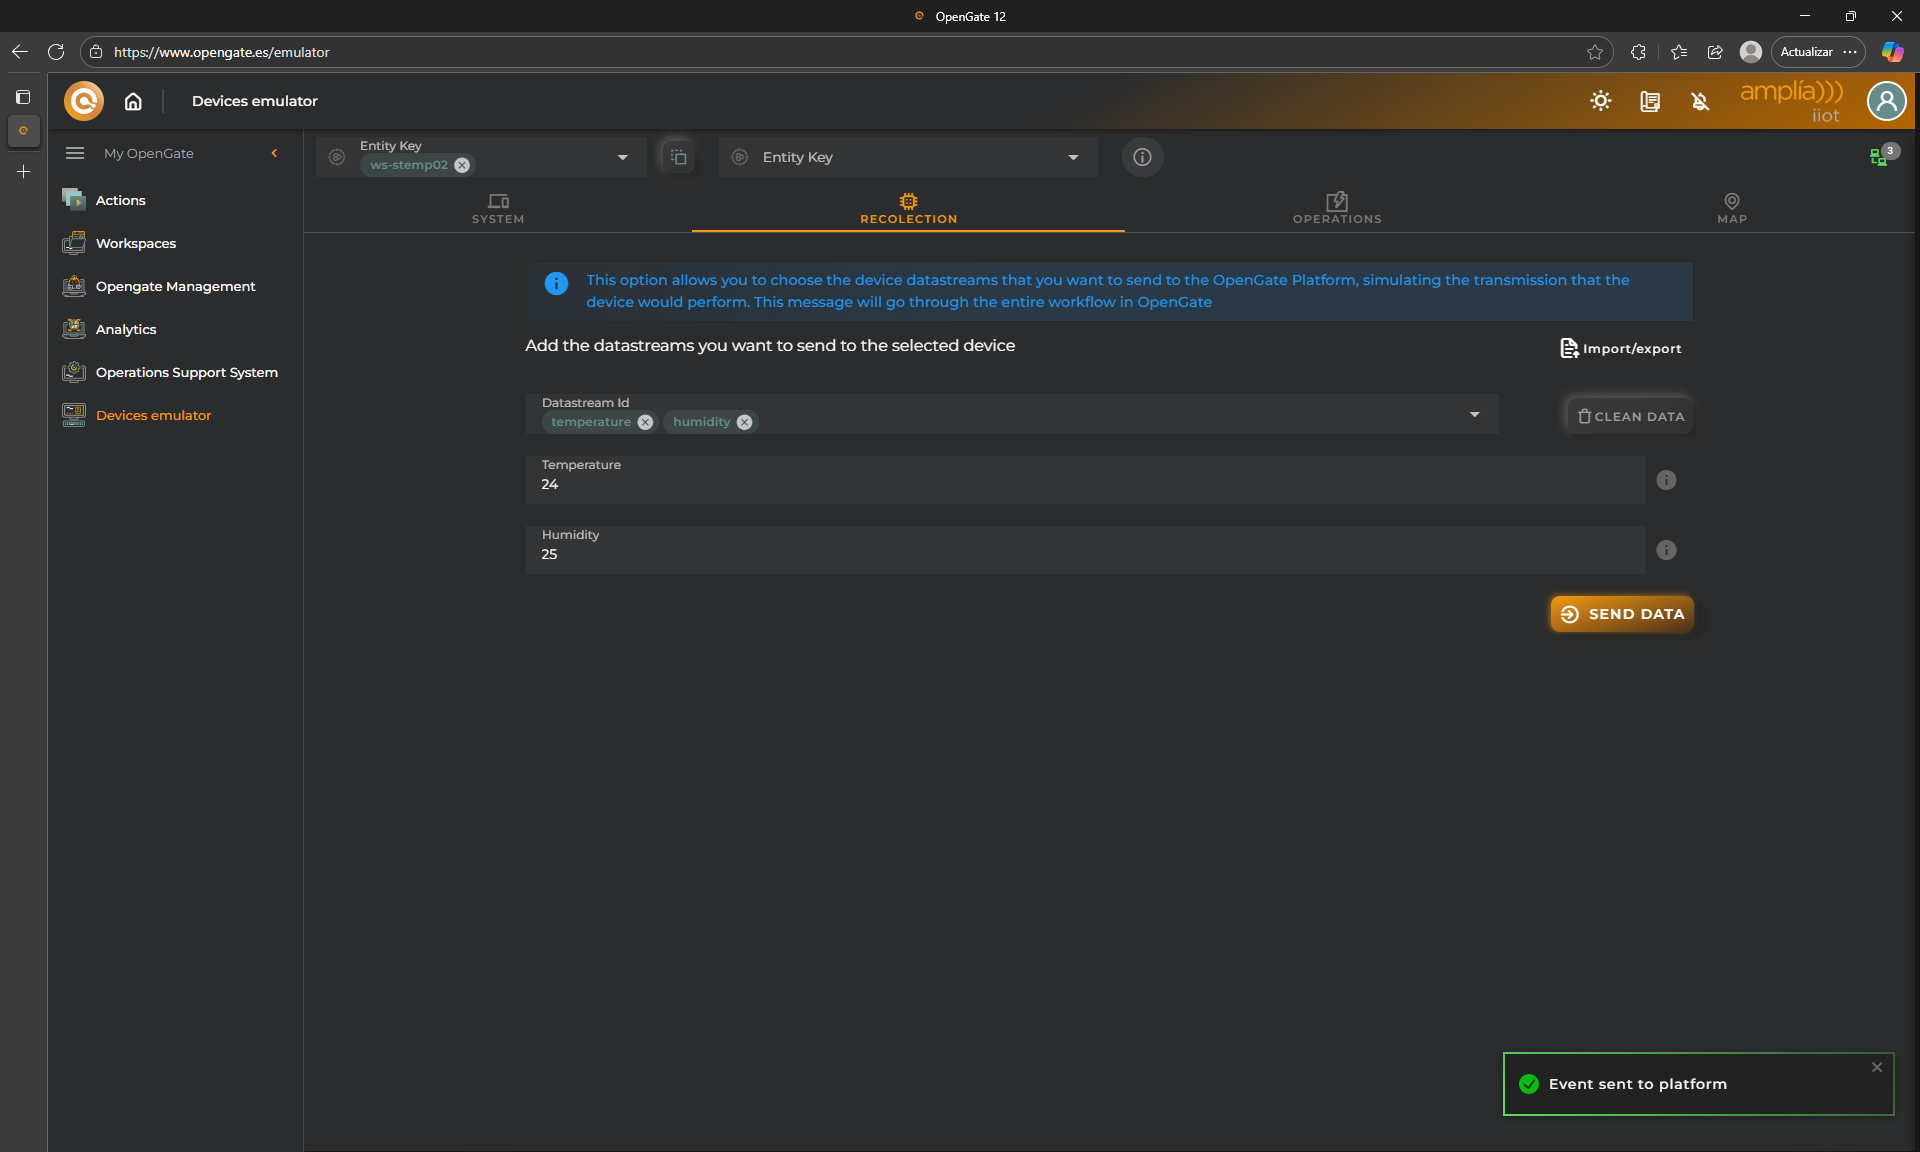This screenshot has width=1920, height=1152.
Task: Open the connection status icon with badge
Action: coord(1880,157)
